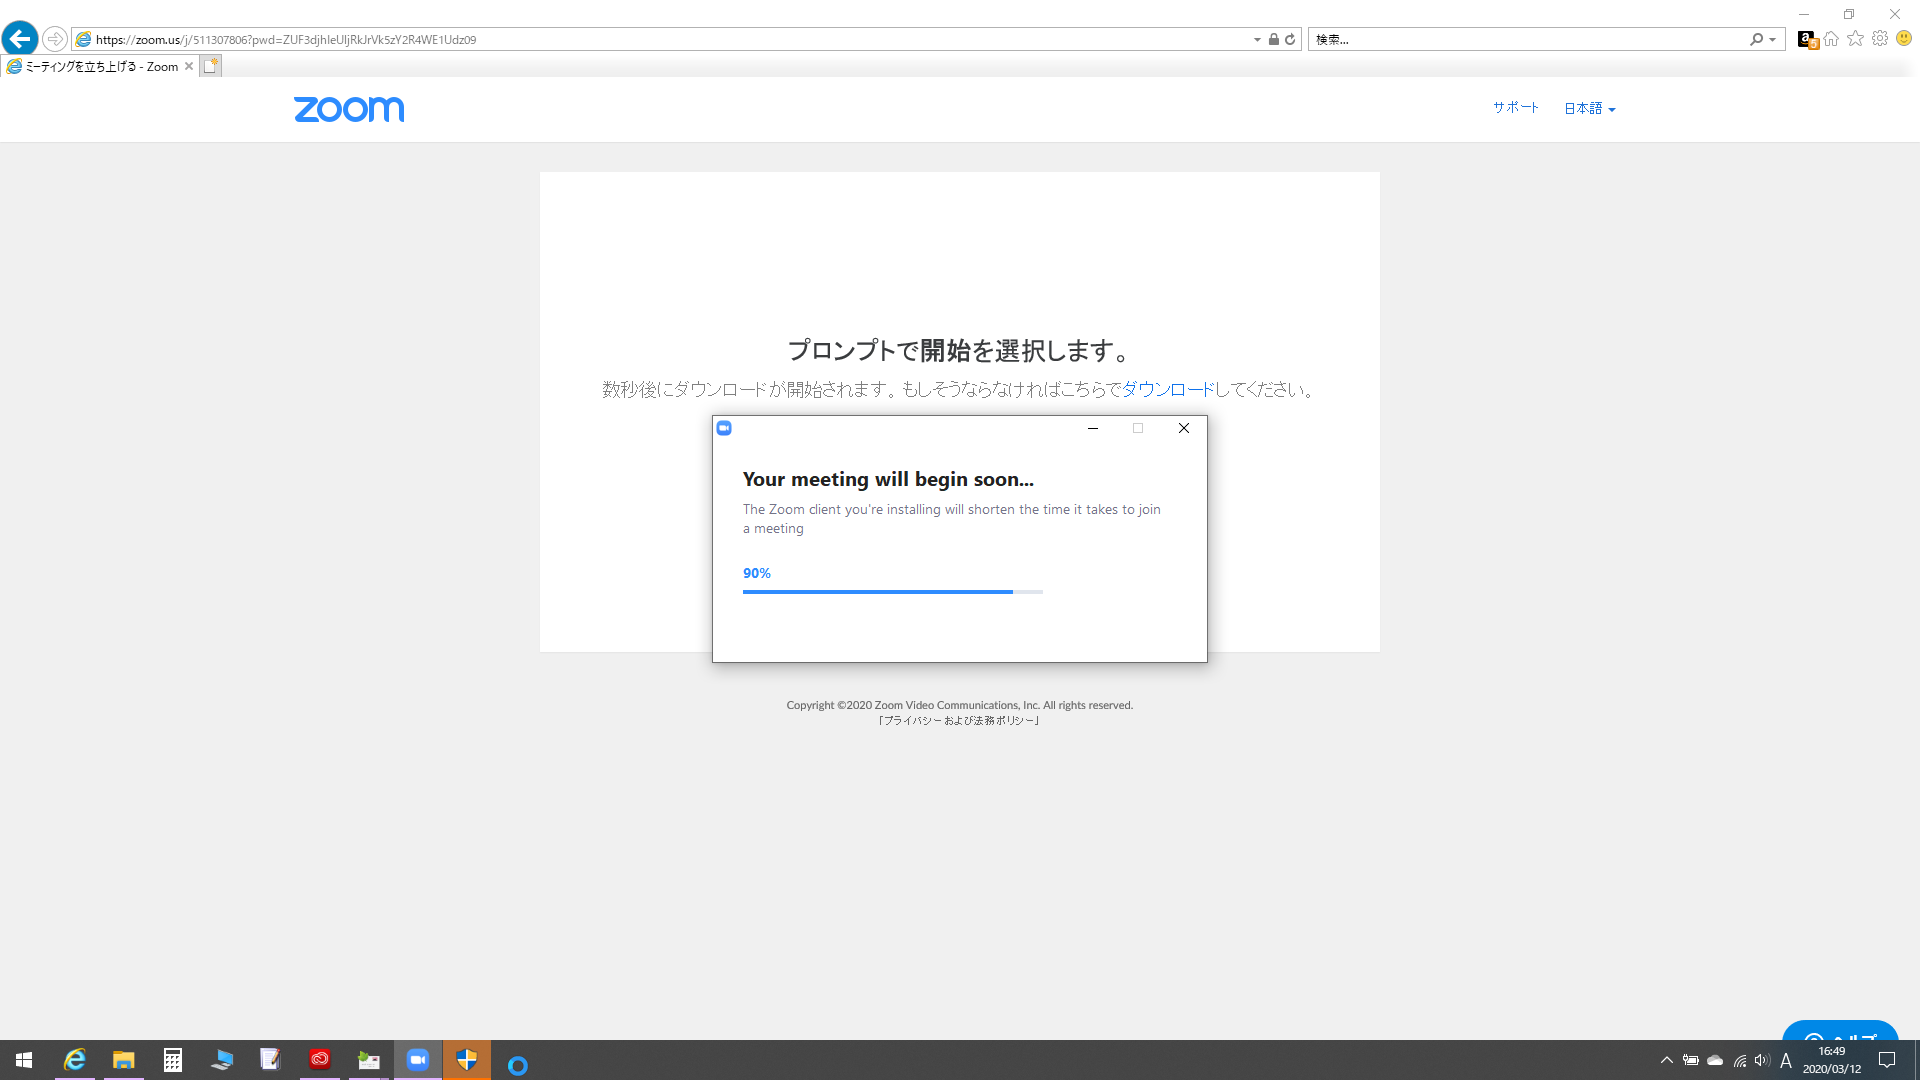
Task: Click the Home icon in browser toolbar
Action: [x=1831, y=39]
